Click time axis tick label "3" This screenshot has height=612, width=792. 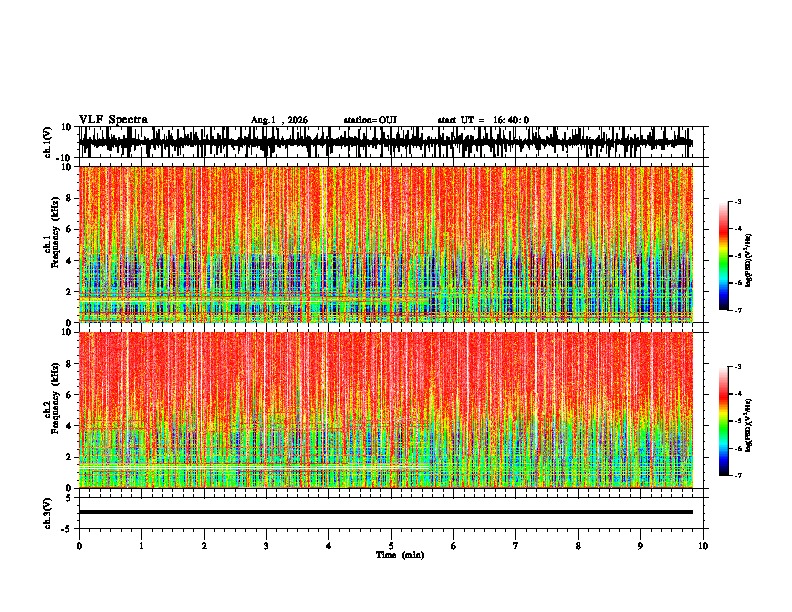tap(266, 546)
